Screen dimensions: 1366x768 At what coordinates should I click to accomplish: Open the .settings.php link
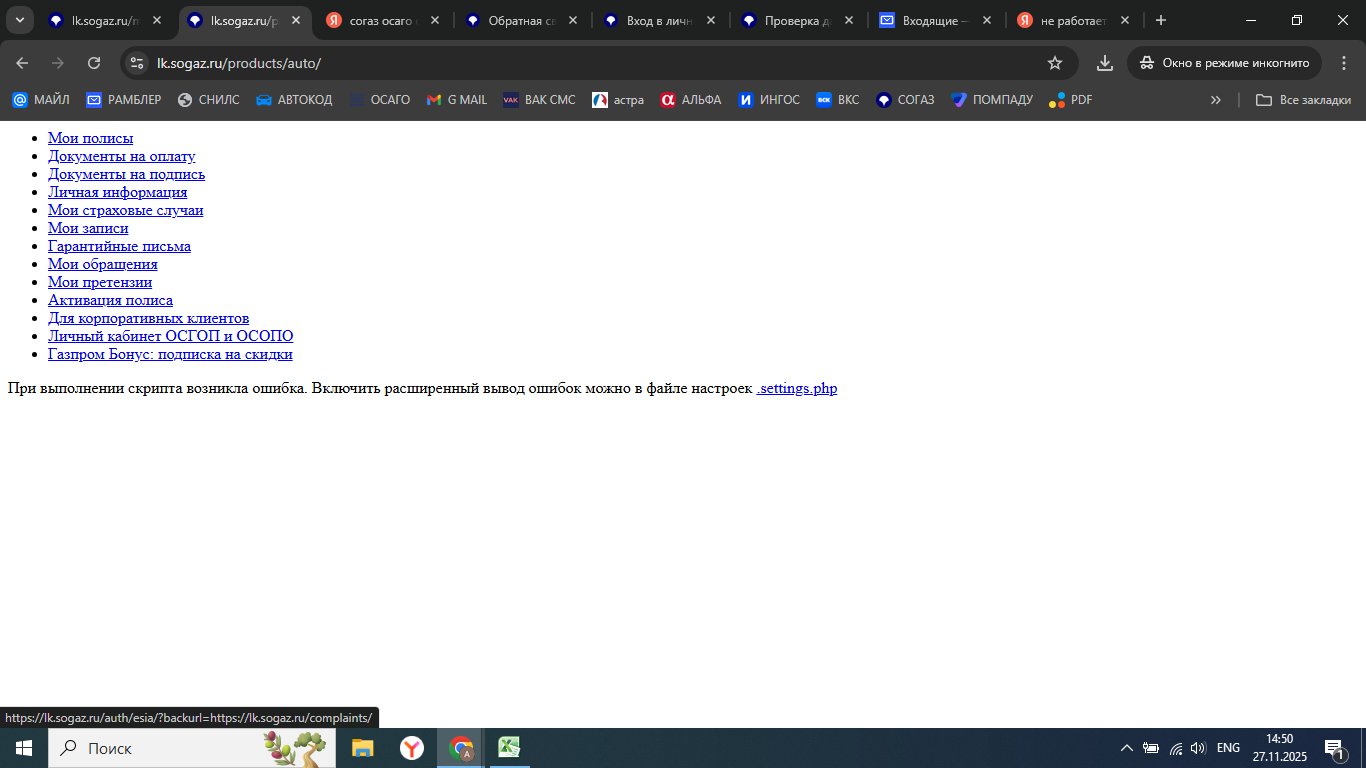(797, 388)
